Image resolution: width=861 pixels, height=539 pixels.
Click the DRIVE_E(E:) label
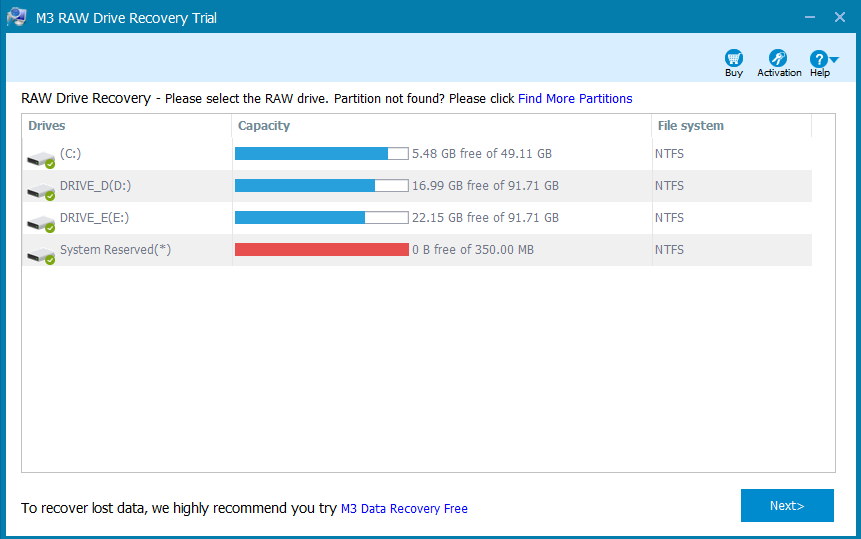94,217
